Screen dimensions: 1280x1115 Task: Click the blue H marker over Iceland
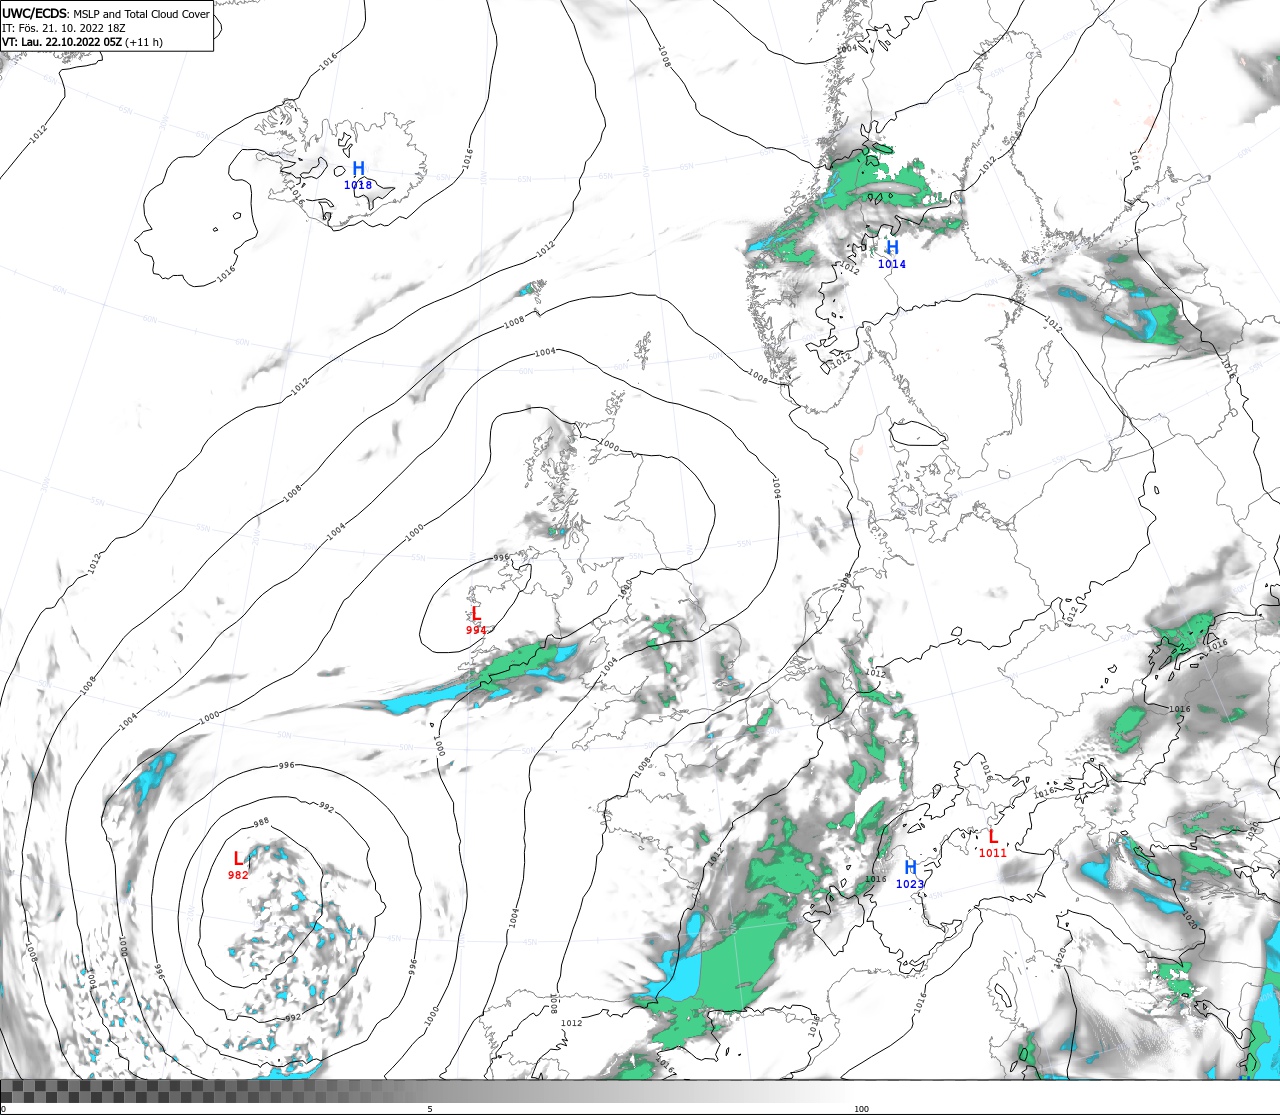358,169
